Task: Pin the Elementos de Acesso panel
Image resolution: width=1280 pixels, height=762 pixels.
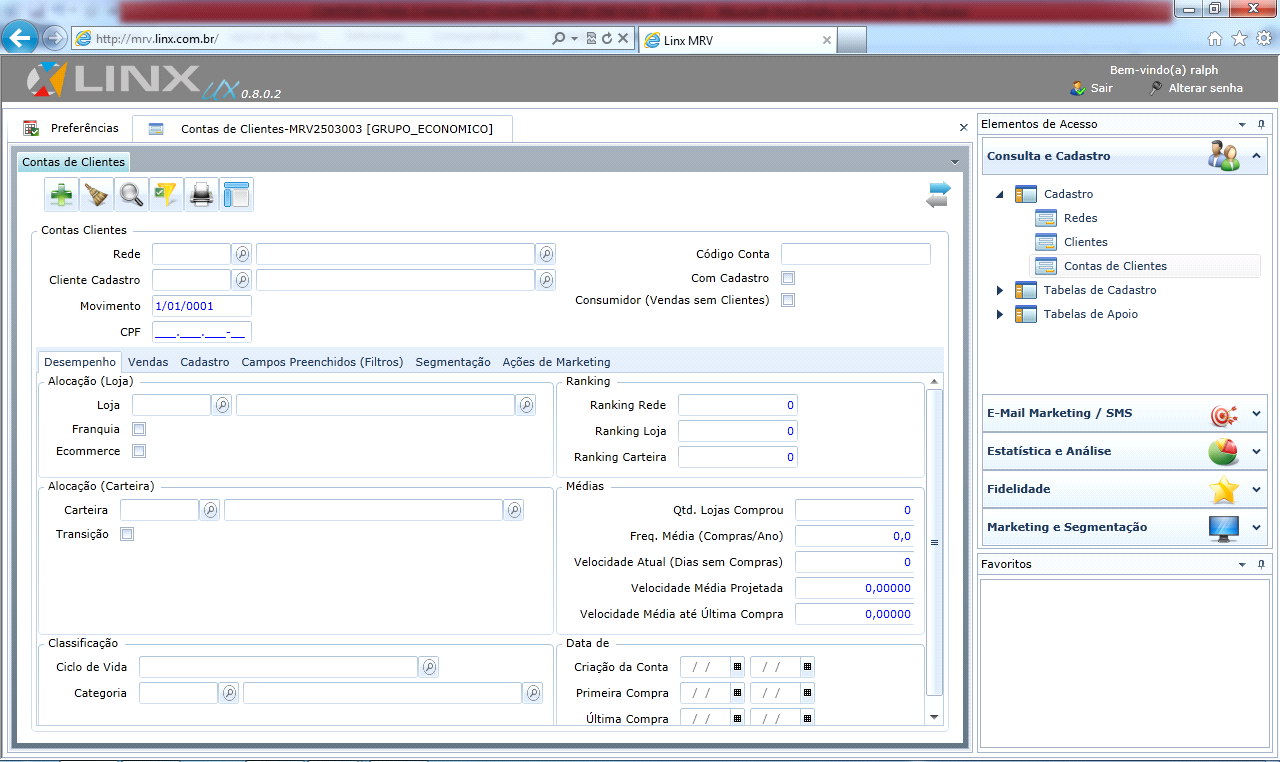Action: [1262, 124]
